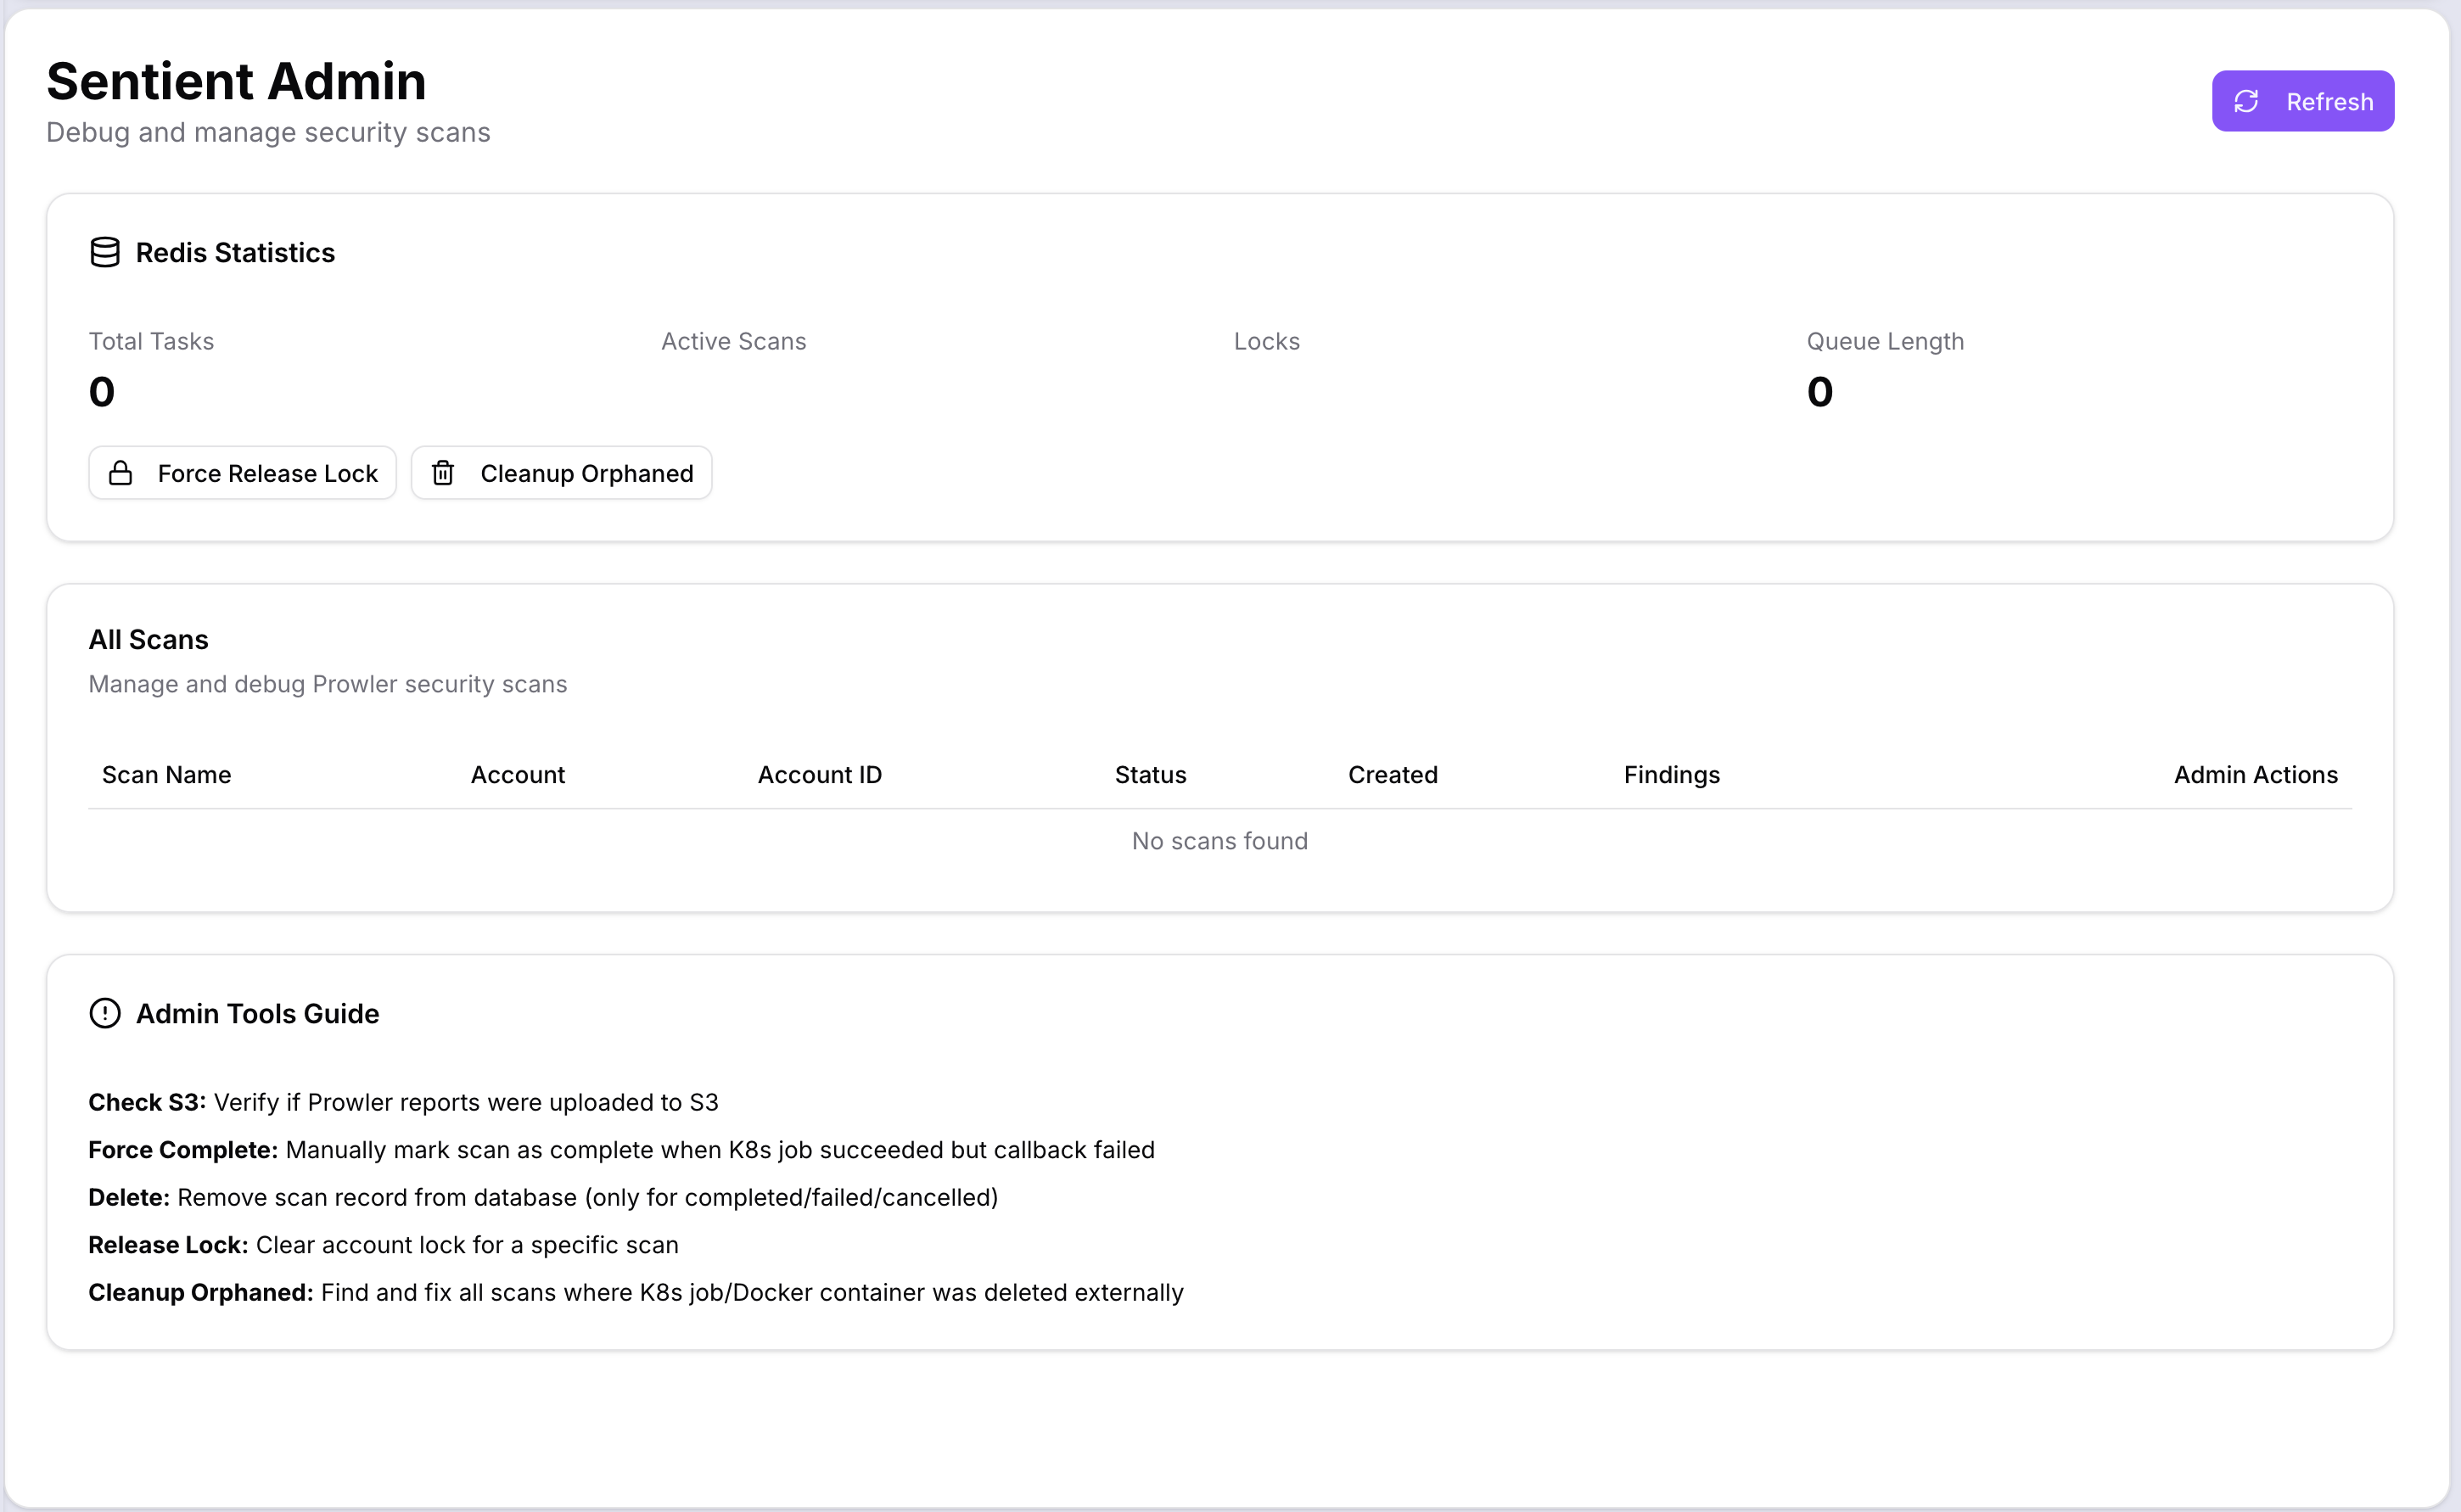Click the Queue Length value 0
Screen dimensions: 2461x1512
click(1820, 391)
